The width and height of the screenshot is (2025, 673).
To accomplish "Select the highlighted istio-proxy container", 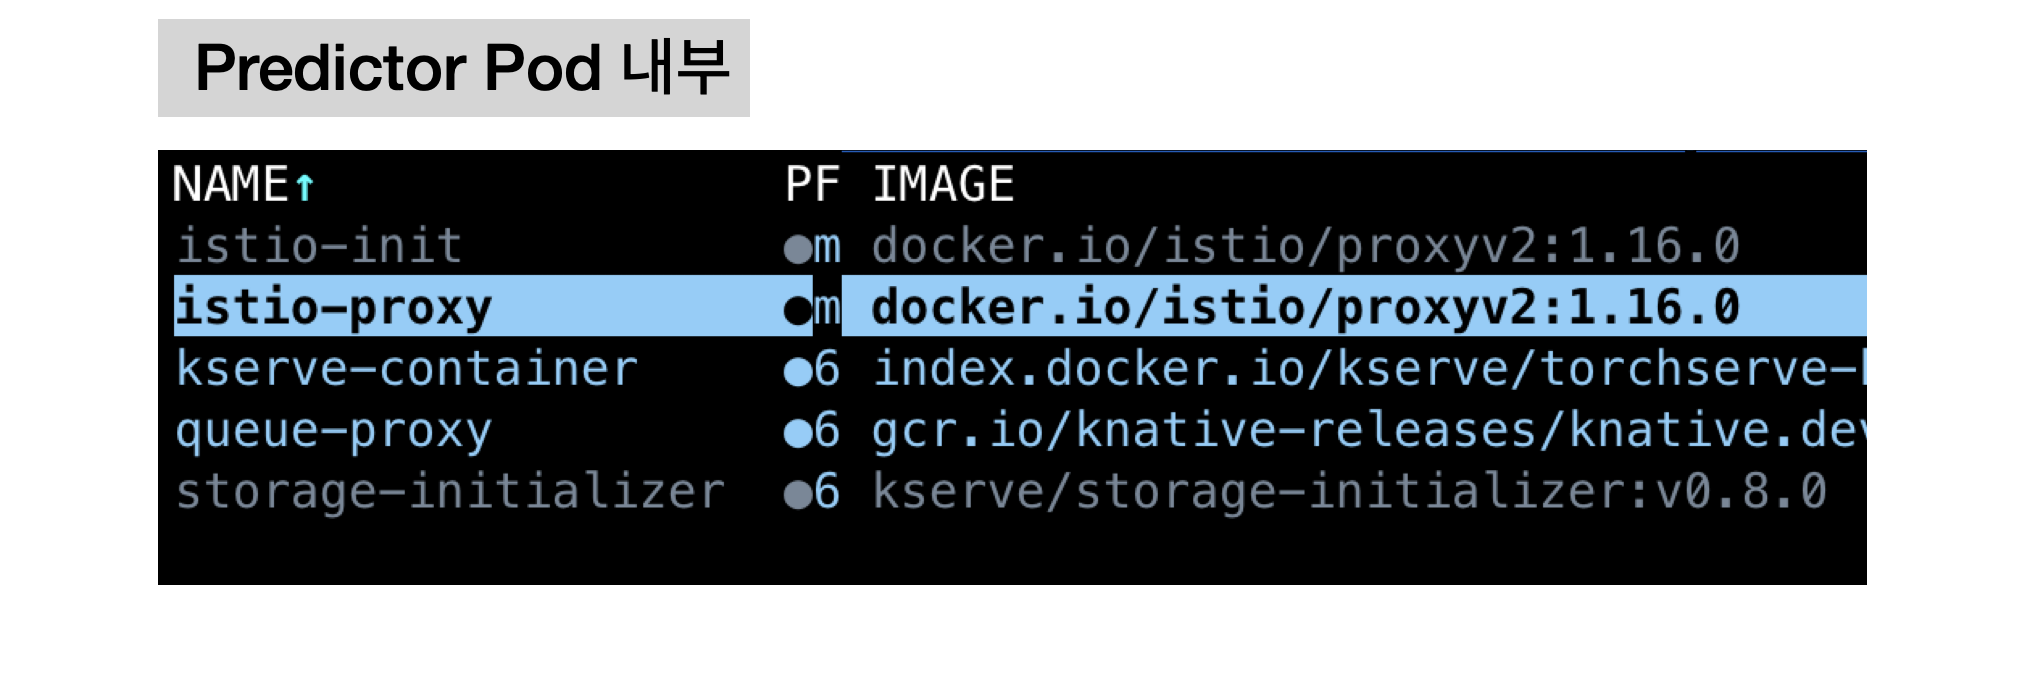I will 1012,307.
